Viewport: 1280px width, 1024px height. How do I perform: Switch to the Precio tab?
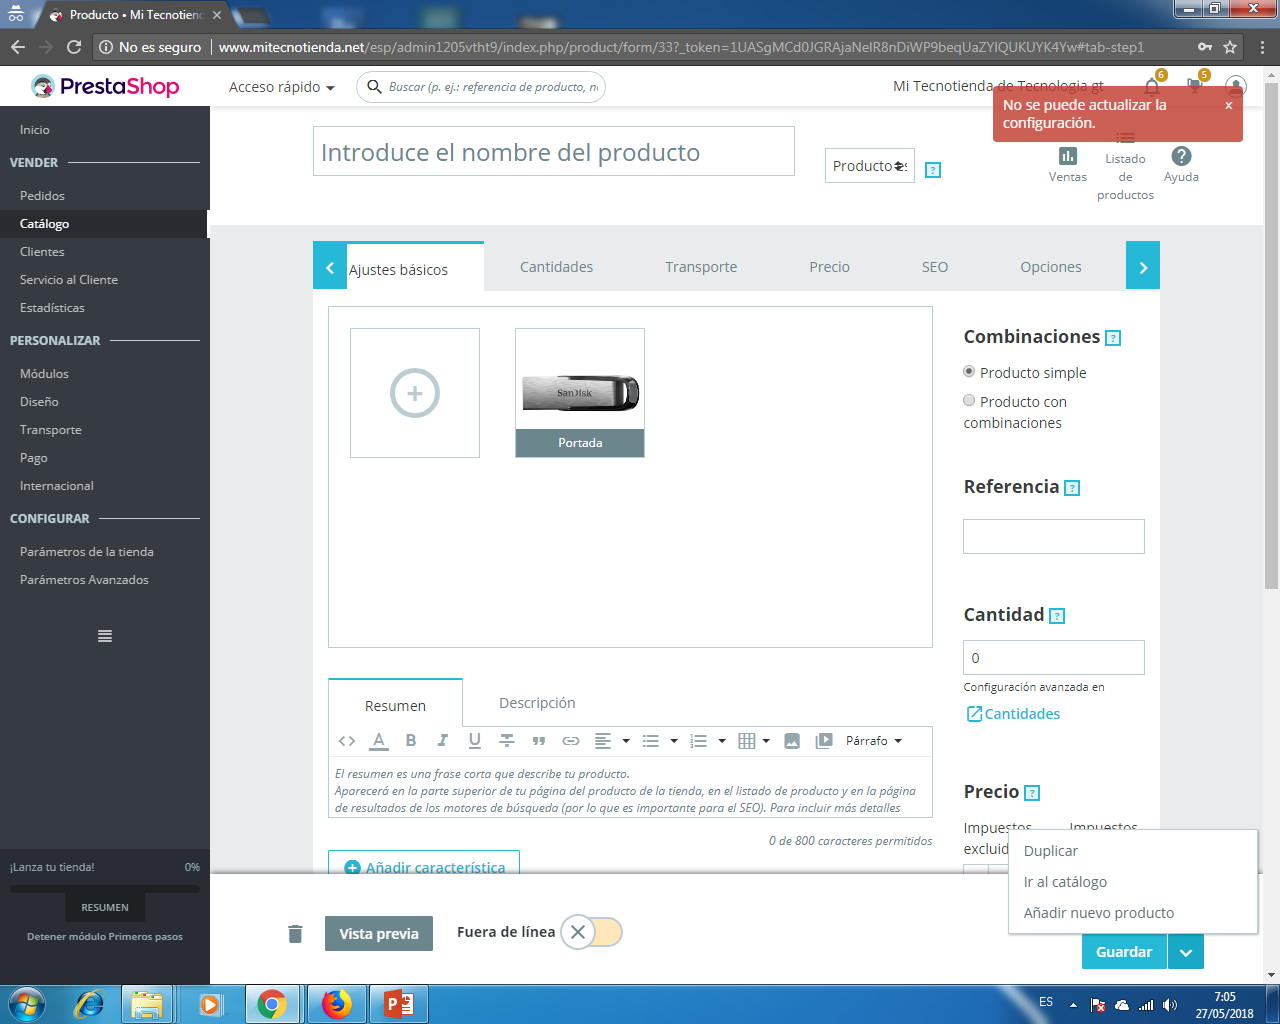[830, 267]
